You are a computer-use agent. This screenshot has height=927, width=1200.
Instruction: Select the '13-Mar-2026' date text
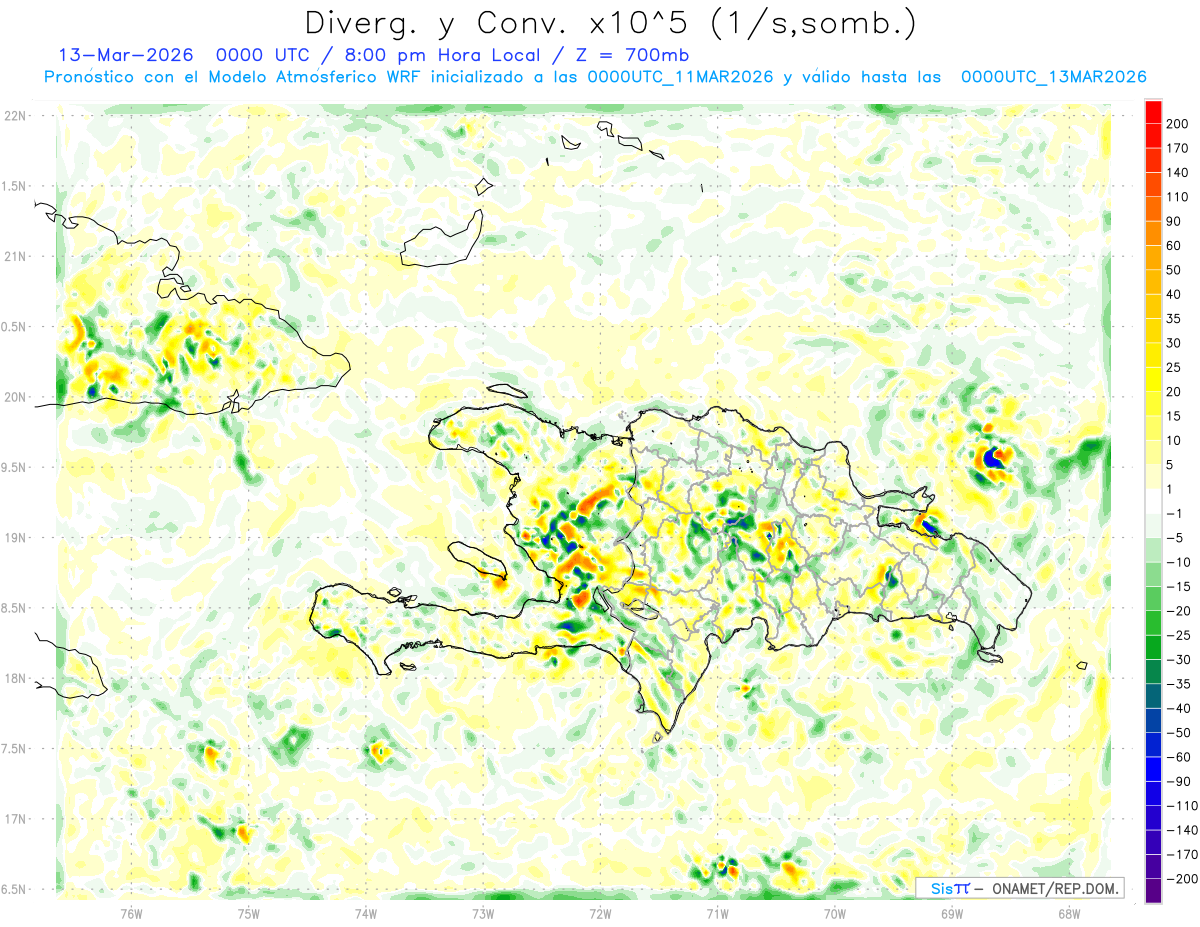click(126, 55)
